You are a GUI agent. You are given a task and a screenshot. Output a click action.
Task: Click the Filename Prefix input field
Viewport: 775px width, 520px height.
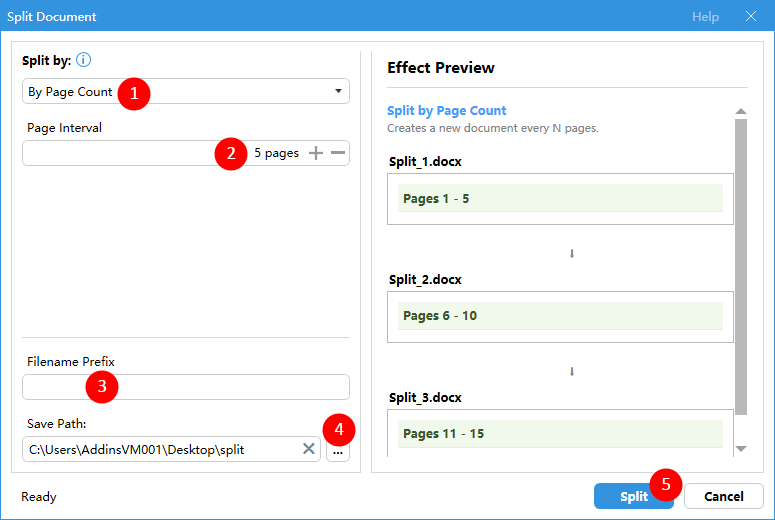coord(186,387)
